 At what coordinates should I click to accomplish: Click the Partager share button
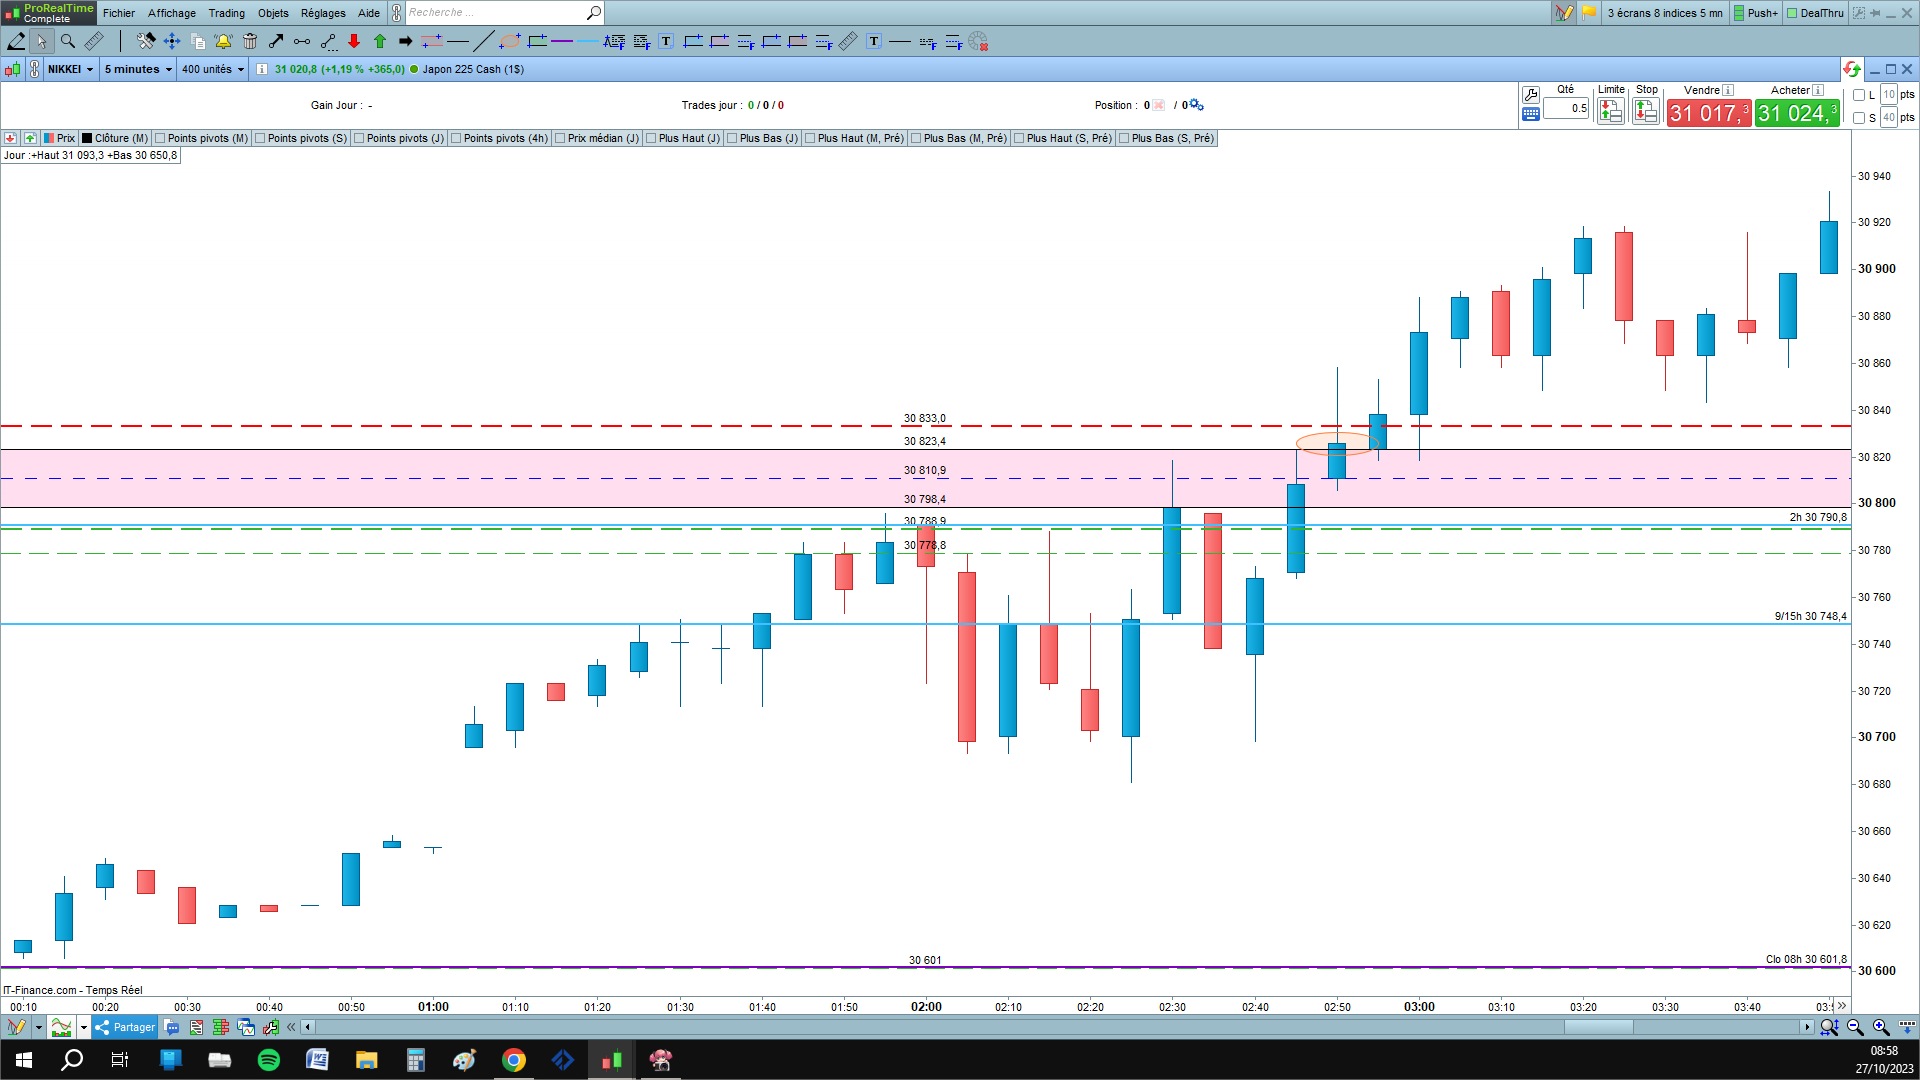click(125, 1027)
